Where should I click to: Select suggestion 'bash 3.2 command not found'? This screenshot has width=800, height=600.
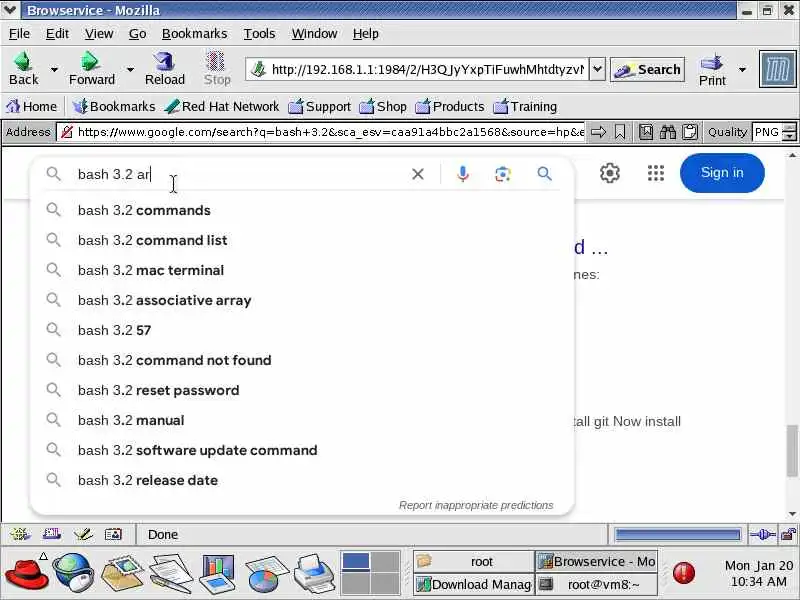(x=302, y=360)
